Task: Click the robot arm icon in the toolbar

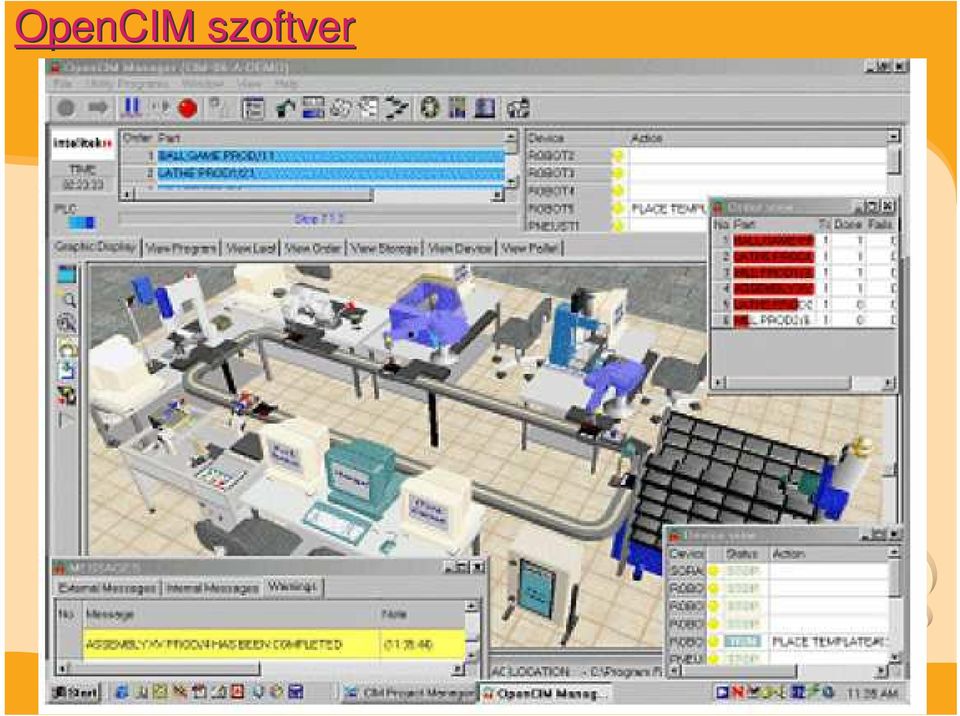Action: (285, 108)
